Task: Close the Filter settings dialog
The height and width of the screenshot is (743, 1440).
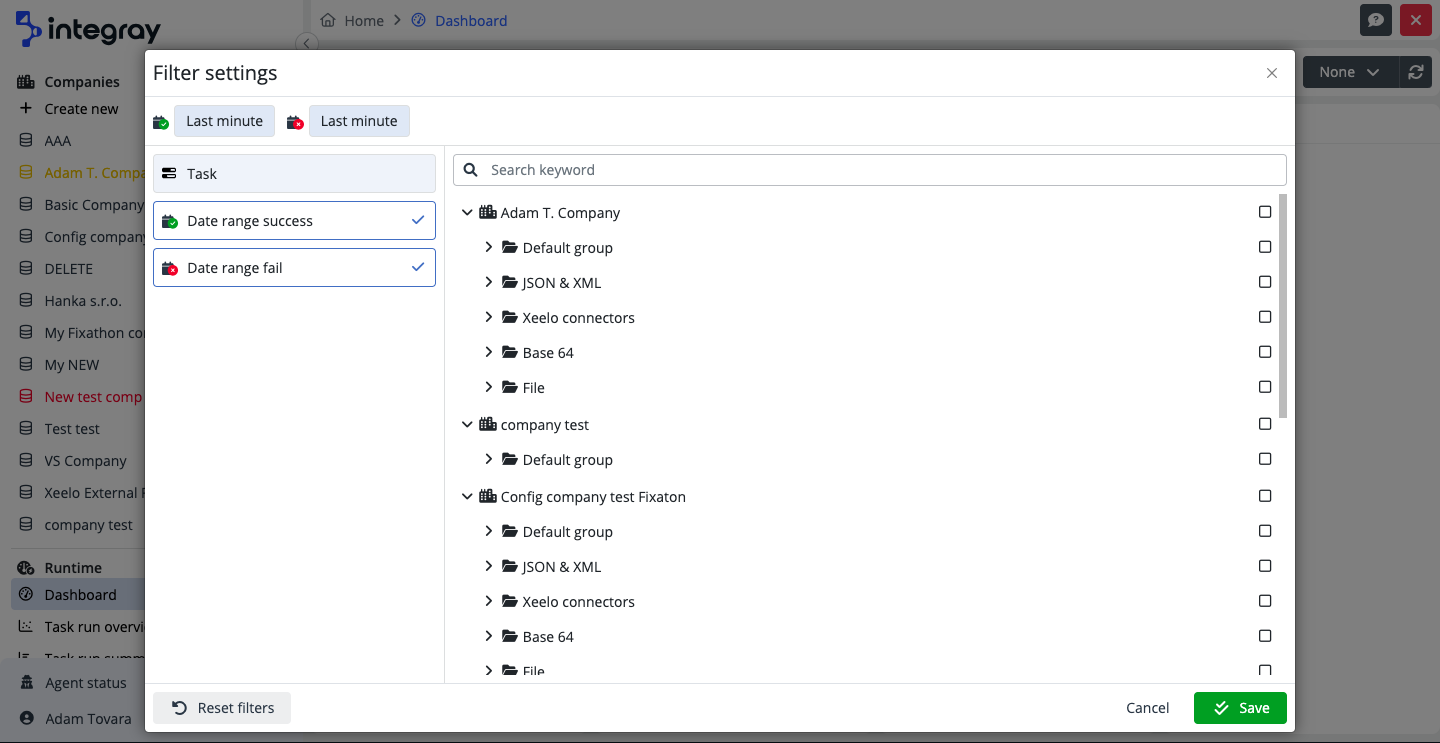Action: pyautogui.click(x=1272, y=73)
